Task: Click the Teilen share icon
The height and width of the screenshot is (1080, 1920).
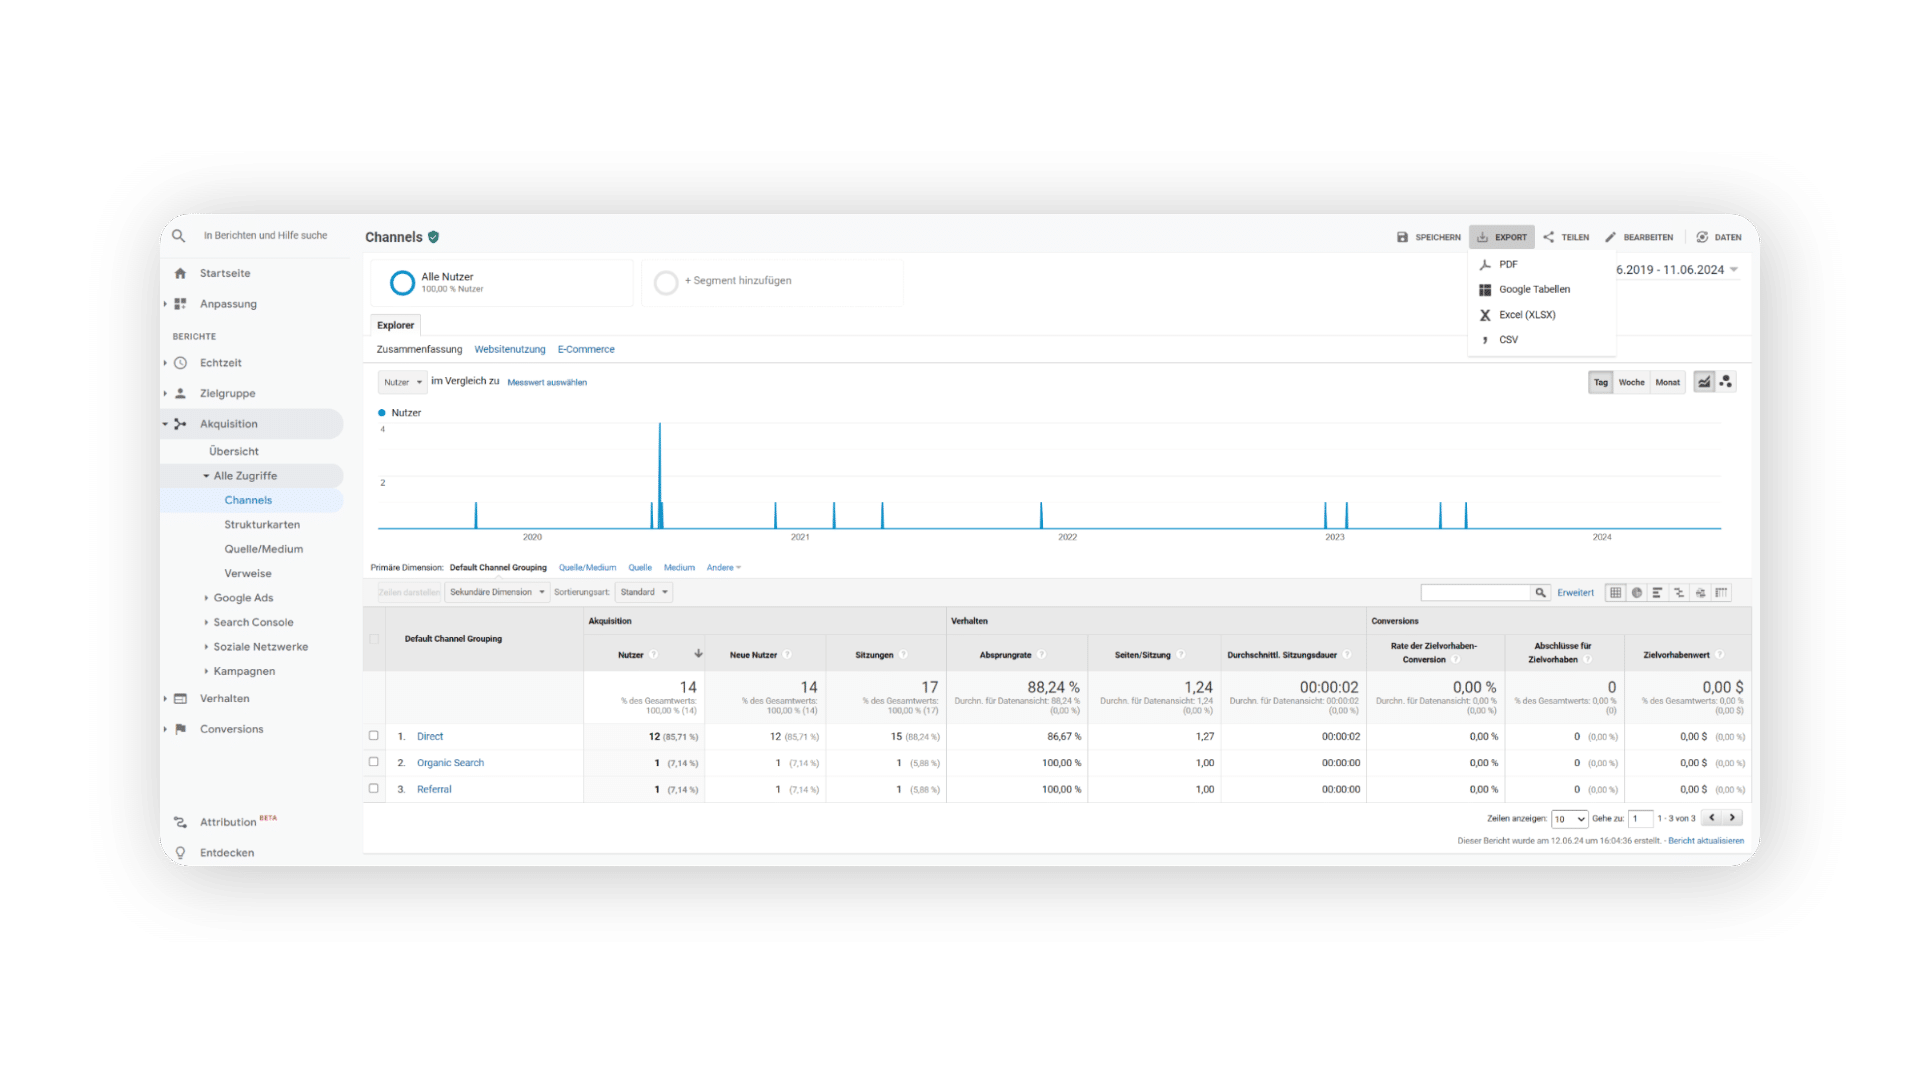Action: tap(1548, 237)
